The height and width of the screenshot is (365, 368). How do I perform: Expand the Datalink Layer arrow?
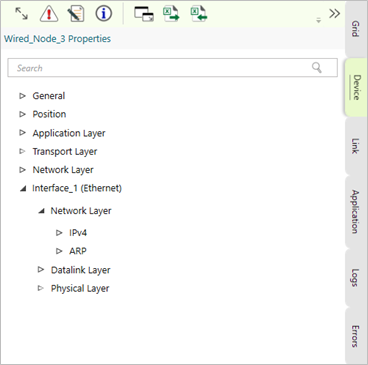point(41,269)
